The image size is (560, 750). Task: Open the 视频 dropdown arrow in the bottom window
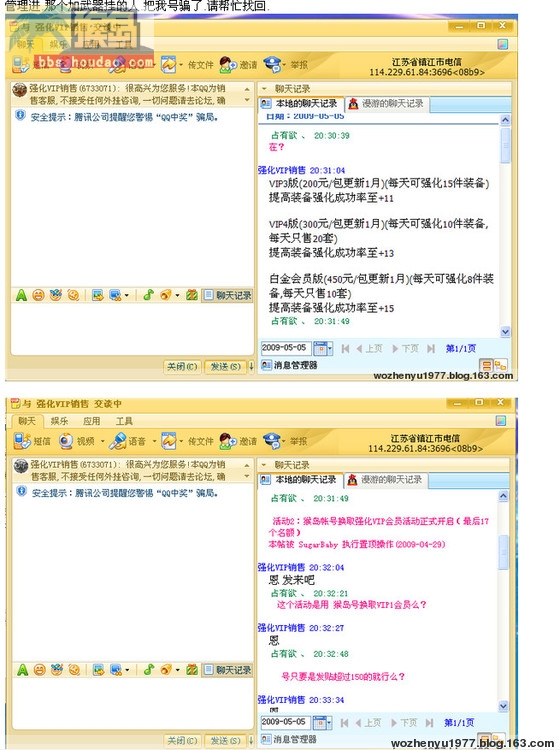click(x=102, y=441)
